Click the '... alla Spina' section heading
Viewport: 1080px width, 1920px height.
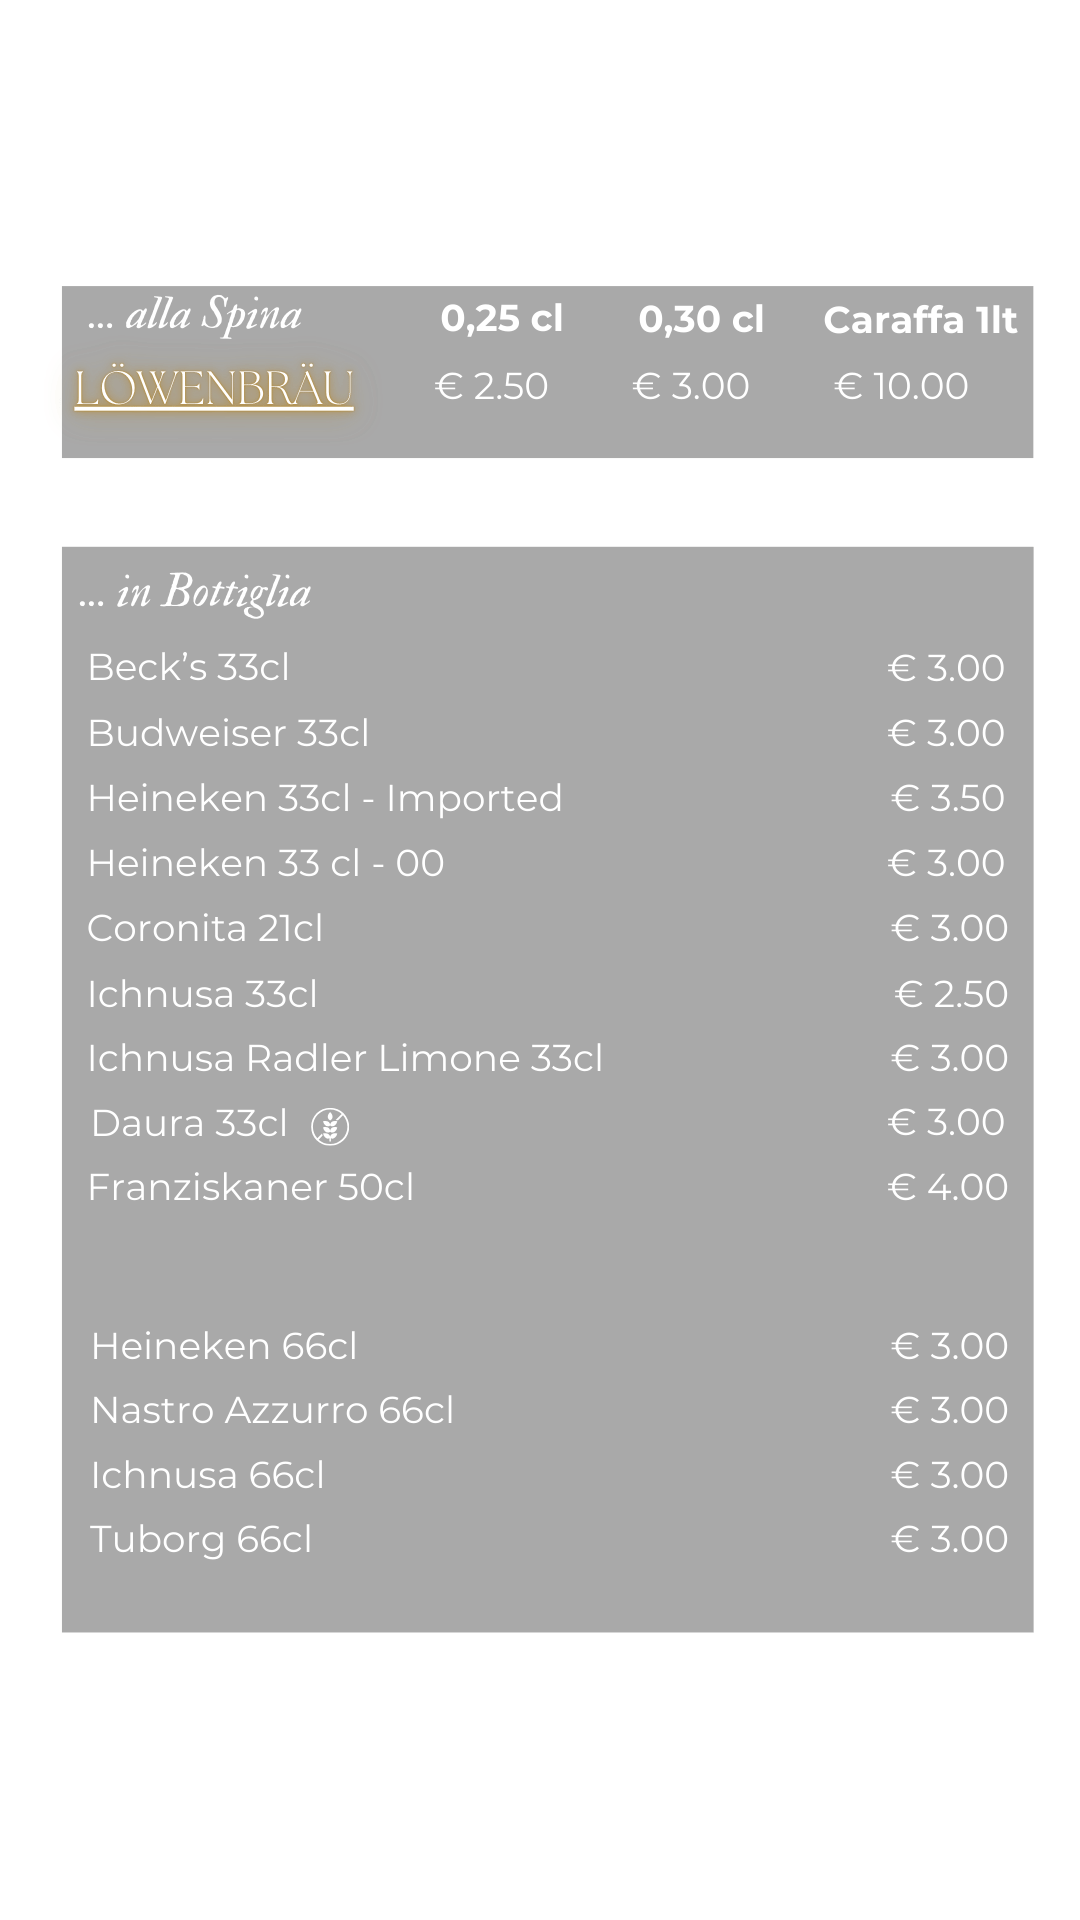pos(194,315)
